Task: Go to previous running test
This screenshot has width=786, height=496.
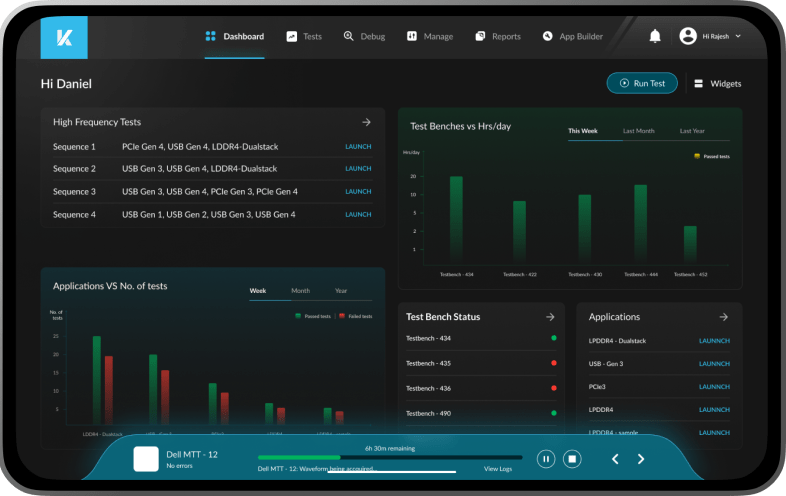Action: pyautogui.click(x=615, y=459)
